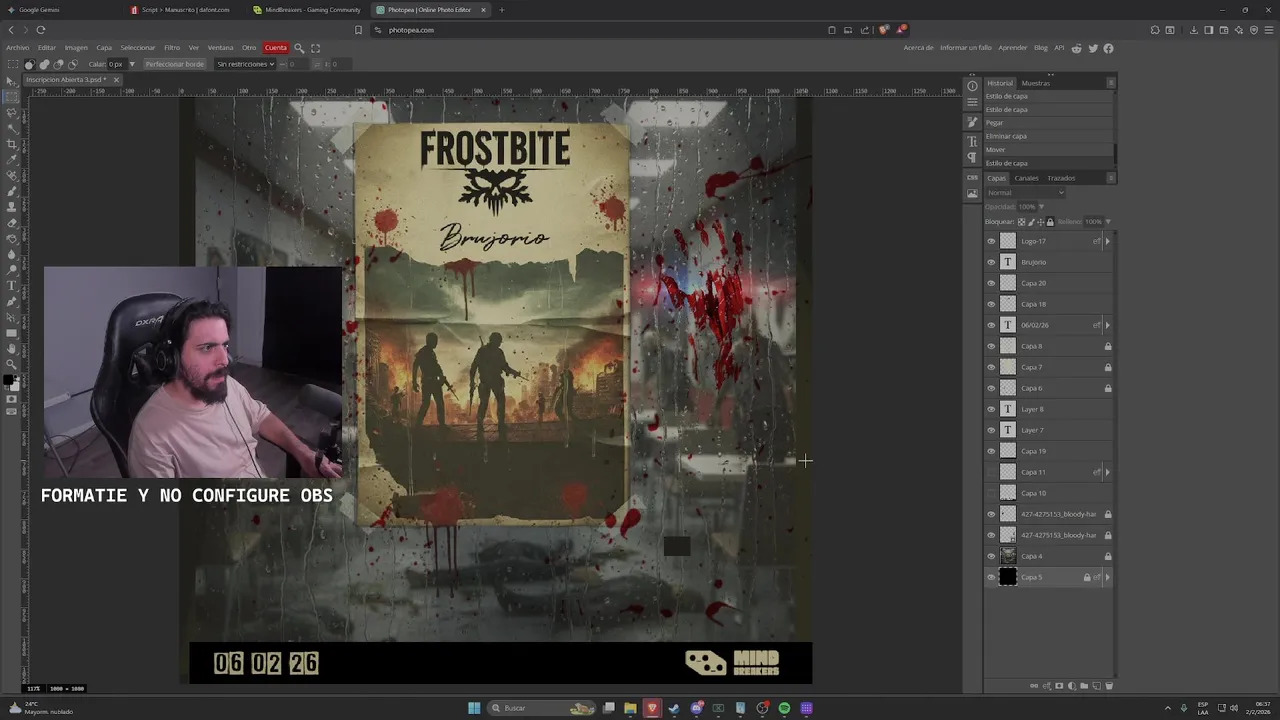Open the Informar un fallo link
Image resolution: width=1280 pixels, height=720 pixels.
pos(966,48)
